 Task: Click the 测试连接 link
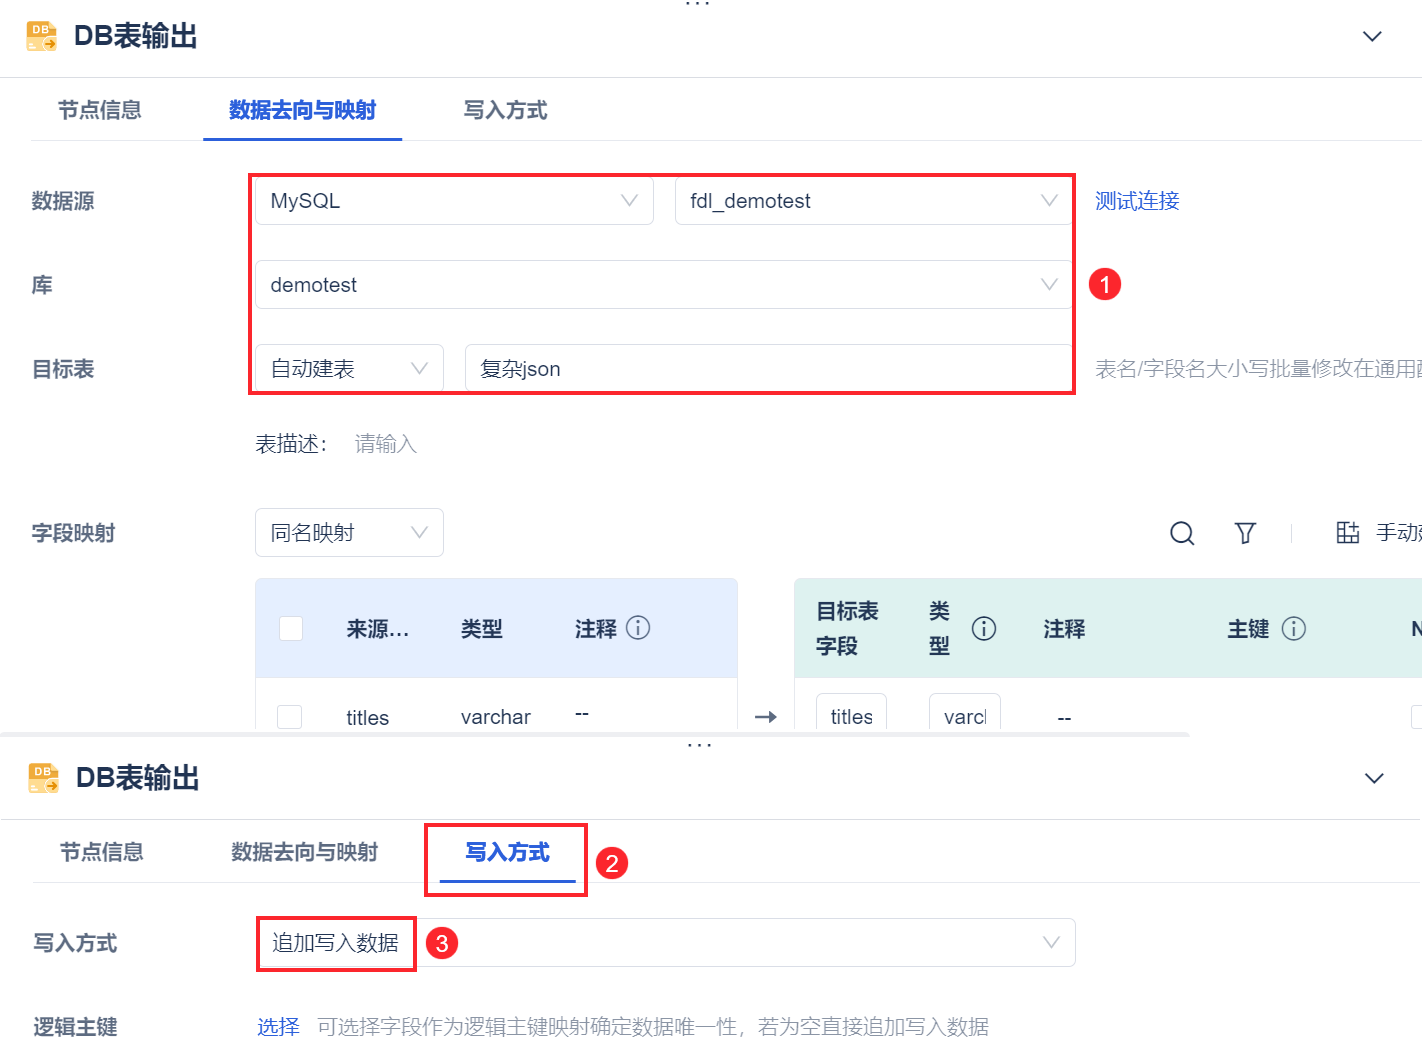coord(1137,201)
